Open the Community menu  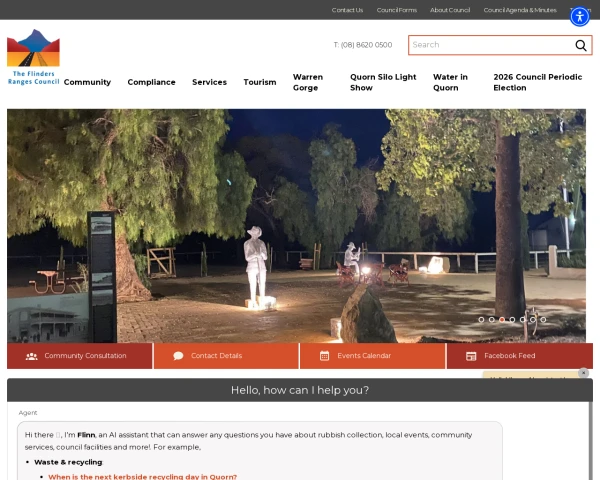pyautogui.click(x=87, y=82)
